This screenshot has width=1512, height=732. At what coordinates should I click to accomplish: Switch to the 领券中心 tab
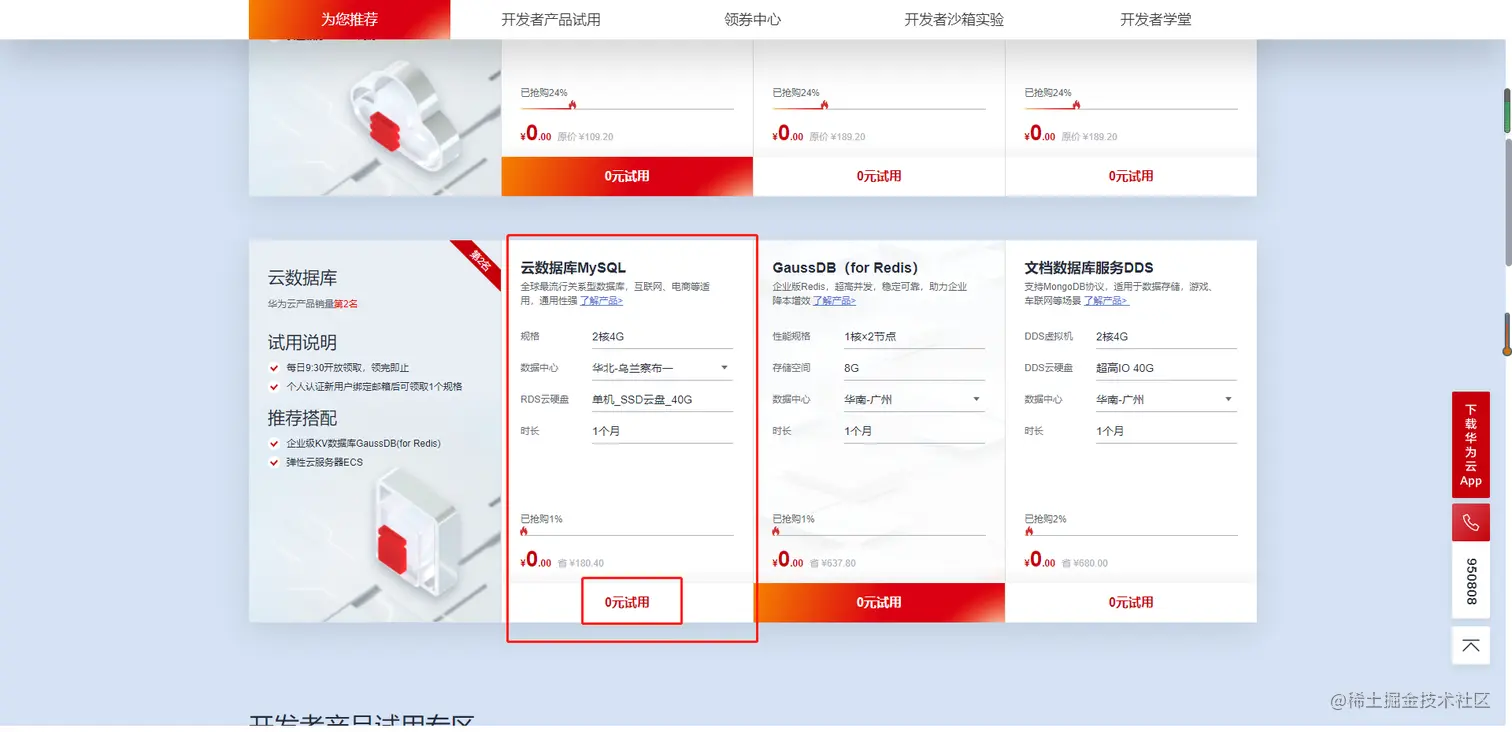[752, 19]
